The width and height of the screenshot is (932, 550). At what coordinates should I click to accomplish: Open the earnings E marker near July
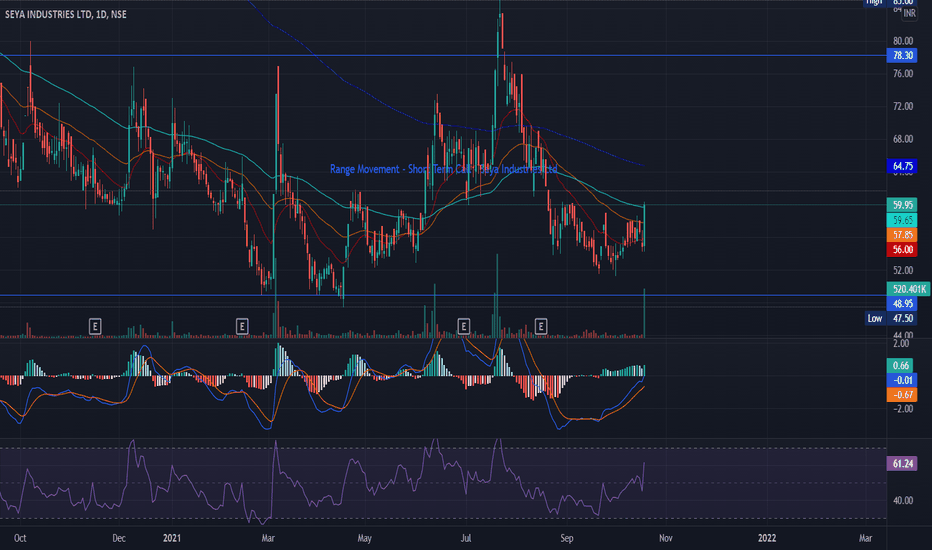[x=464, y=326]
